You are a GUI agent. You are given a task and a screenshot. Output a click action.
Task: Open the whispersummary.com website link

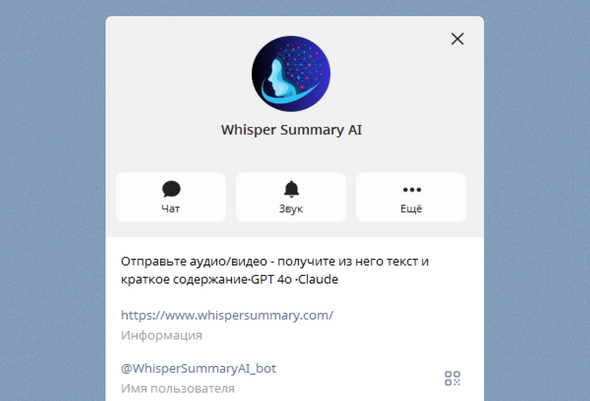click(227, 315)
